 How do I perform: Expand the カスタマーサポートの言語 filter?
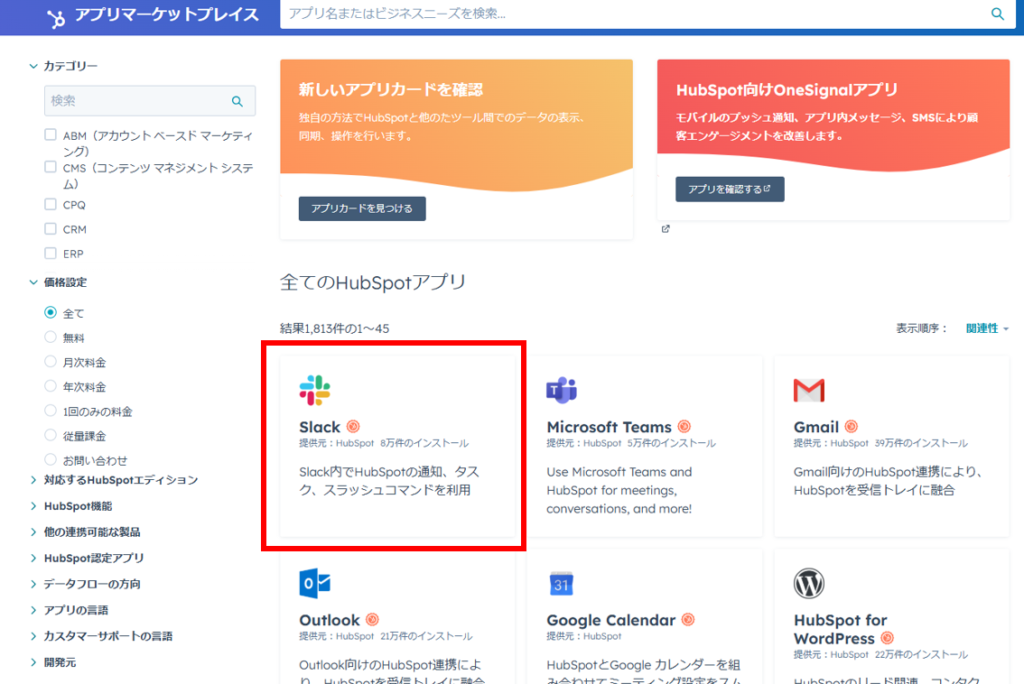pyautogui.click(x=101, y=636)
